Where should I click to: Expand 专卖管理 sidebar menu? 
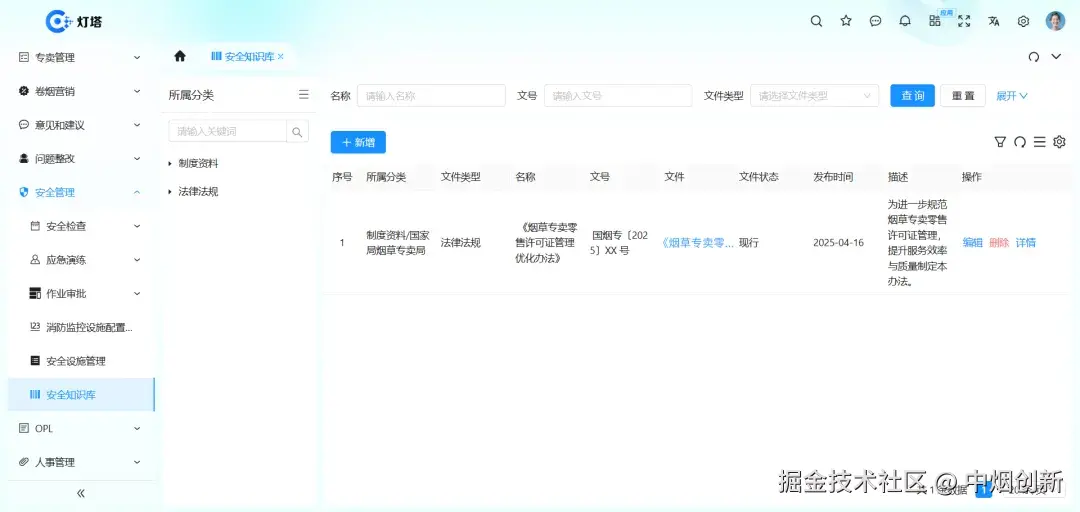click(x=79, y=57)
